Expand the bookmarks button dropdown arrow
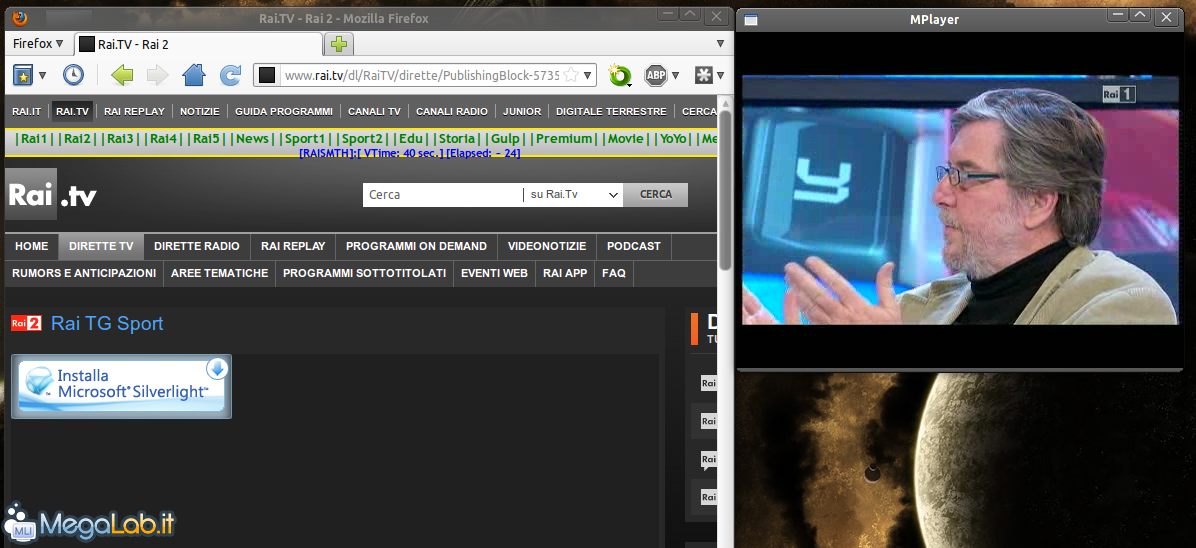 [x=43, y=75]
